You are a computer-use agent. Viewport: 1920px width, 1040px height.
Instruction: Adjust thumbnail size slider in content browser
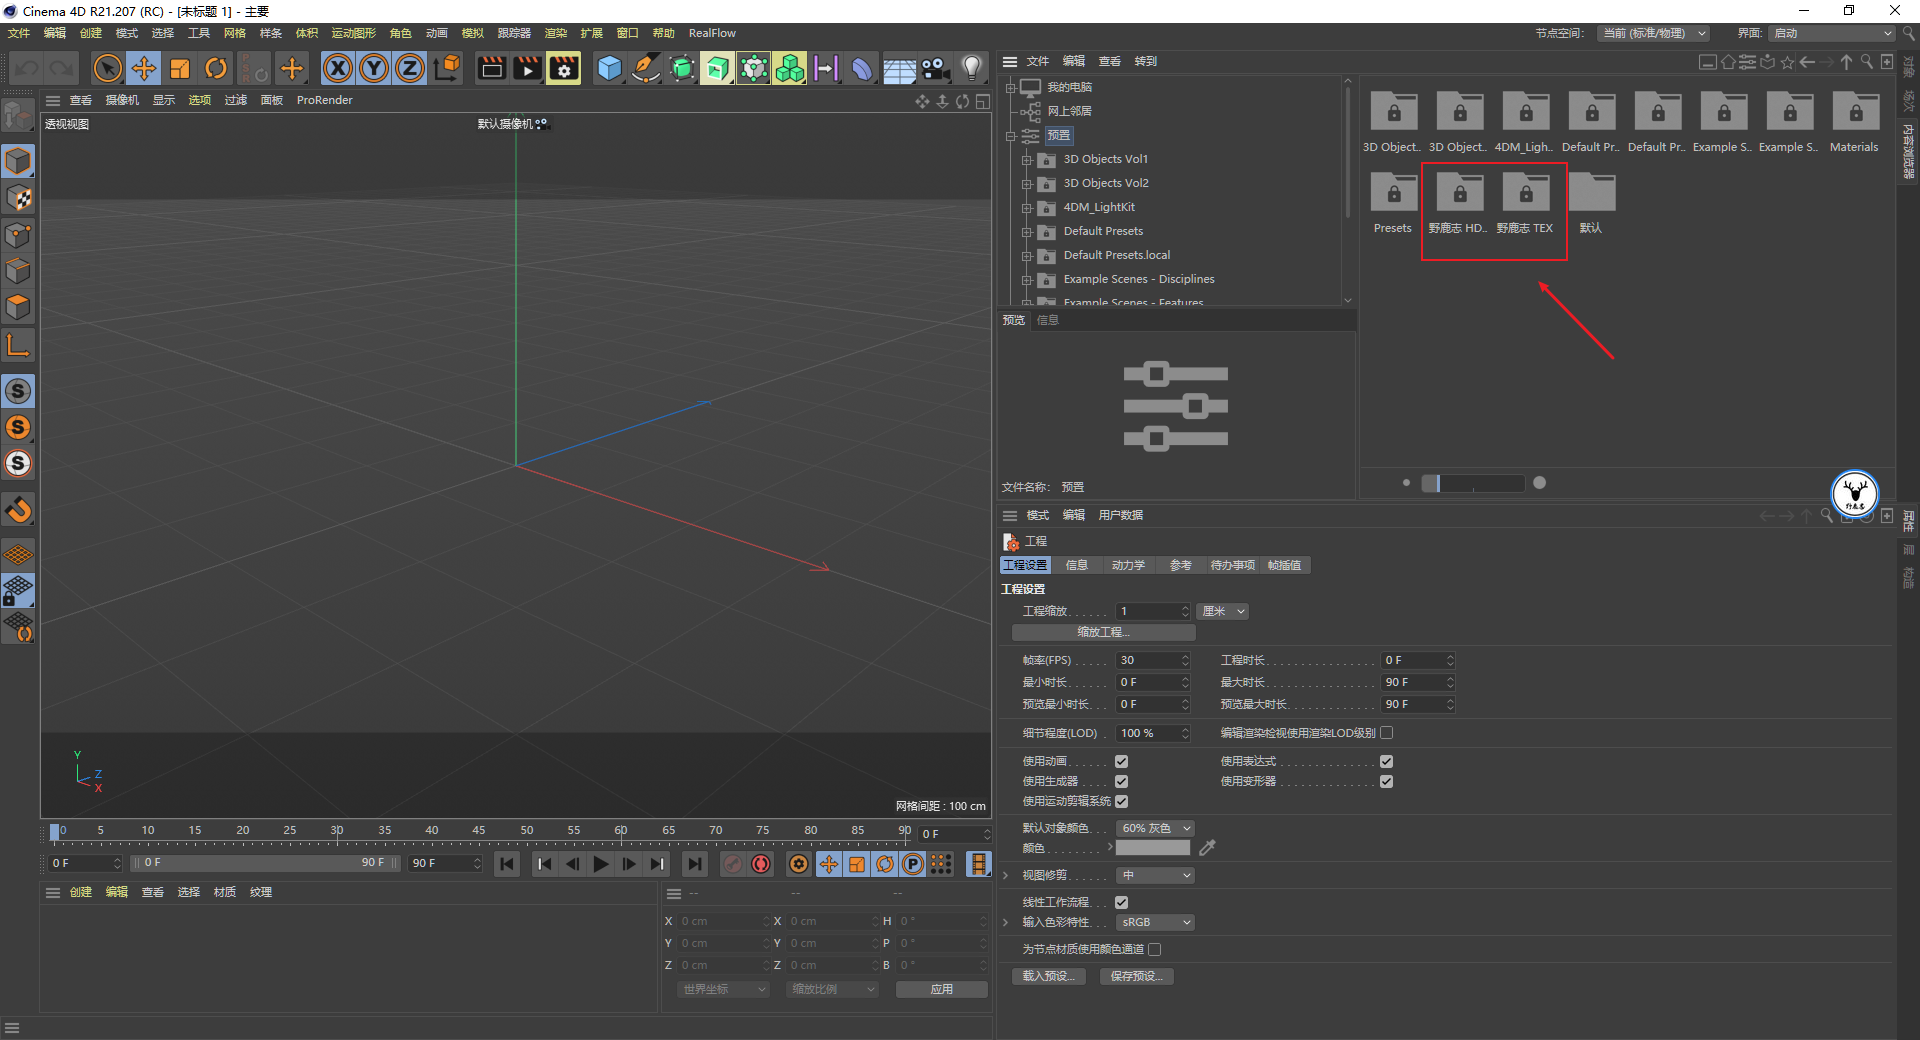click(x=1473, y=484)
